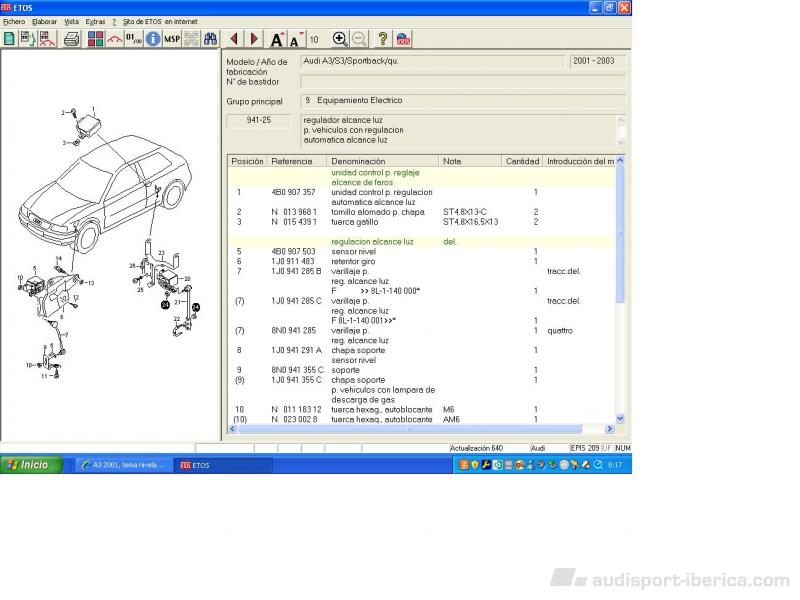Image resolution: width=800 pixels, height=600 pixels.
Task: Click the new document toolbar icon
Action: pos(9,39)
